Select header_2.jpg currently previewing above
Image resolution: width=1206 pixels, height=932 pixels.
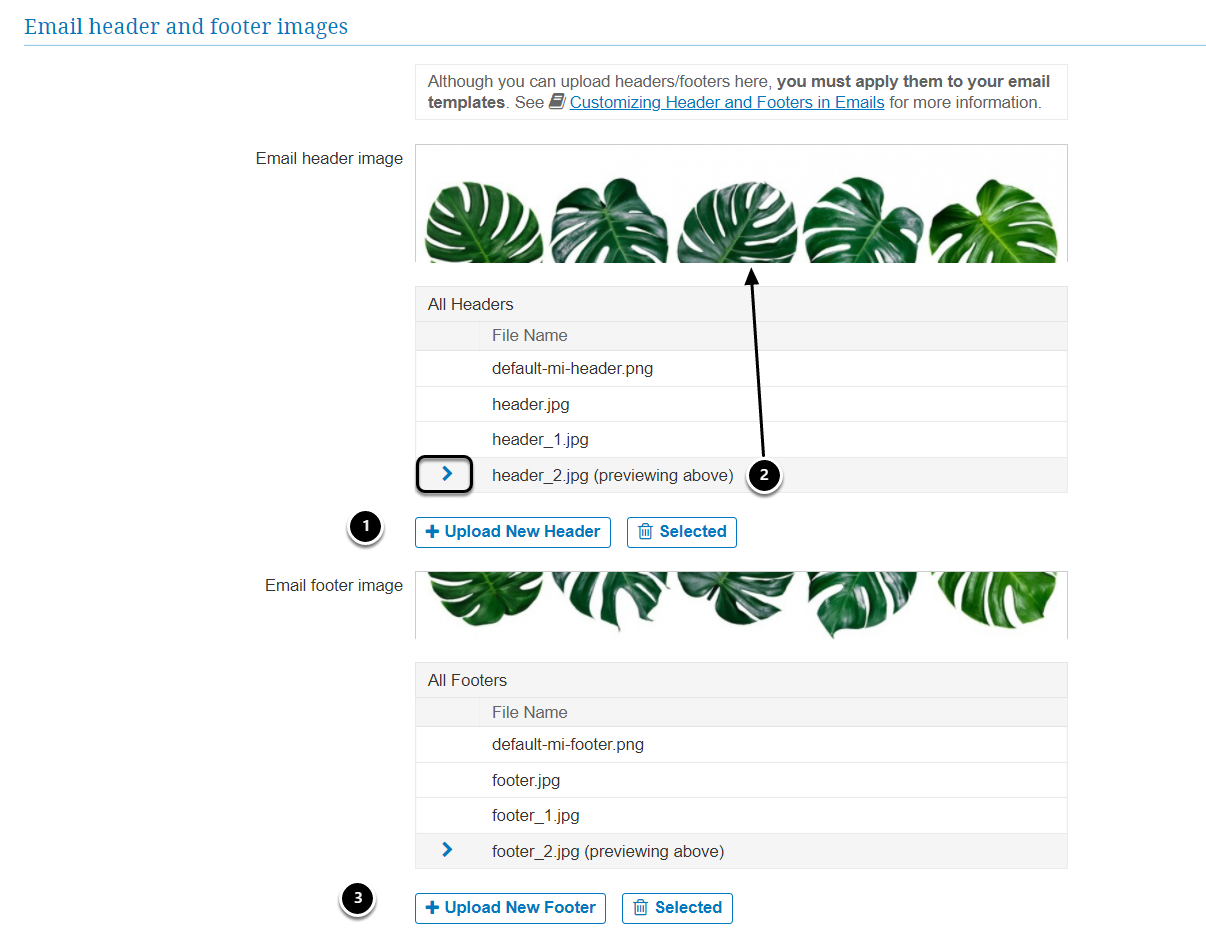pos(612,476)
